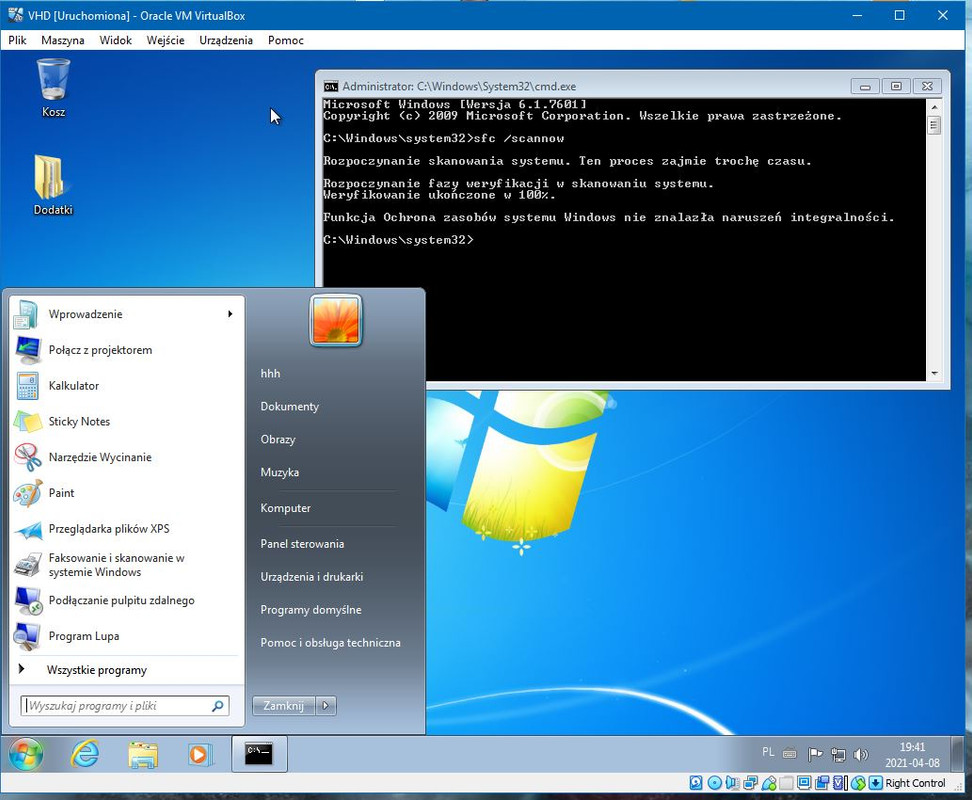Open the volume speaker tray icon
972x800 pixels.
(x=860, y=754)
